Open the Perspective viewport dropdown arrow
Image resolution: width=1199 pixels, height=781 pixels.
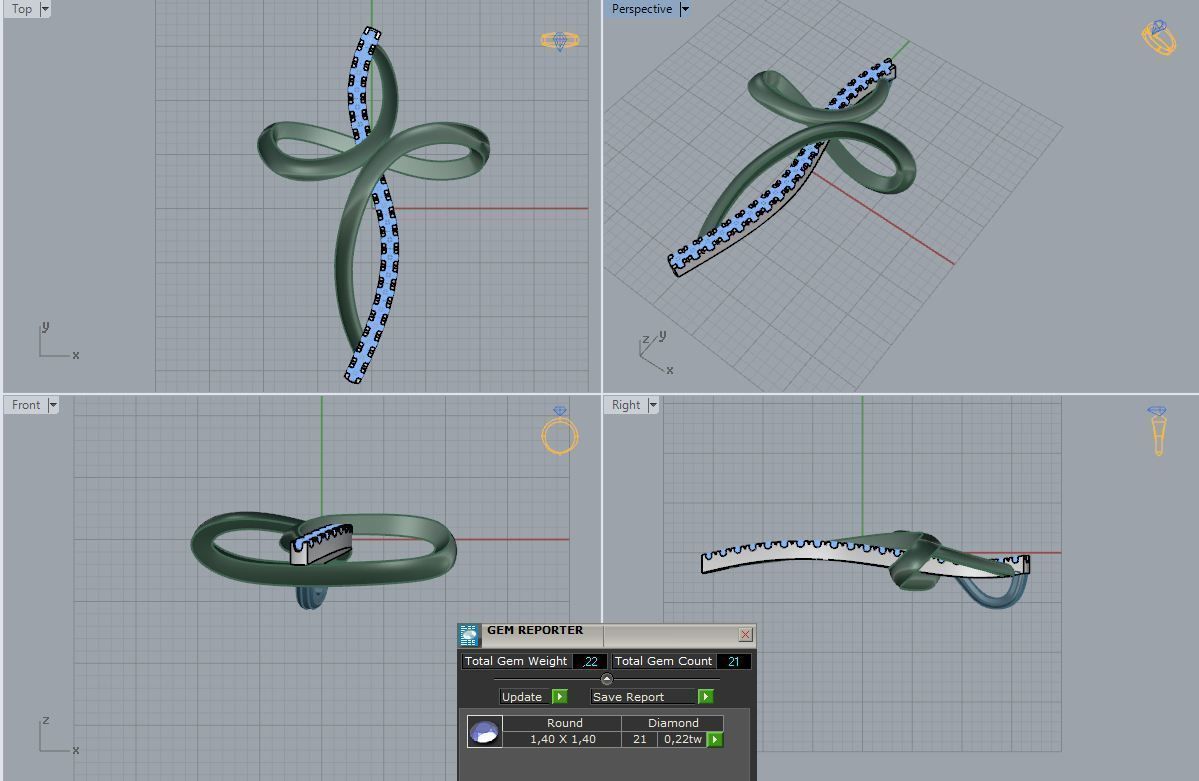tap(684, 9)
